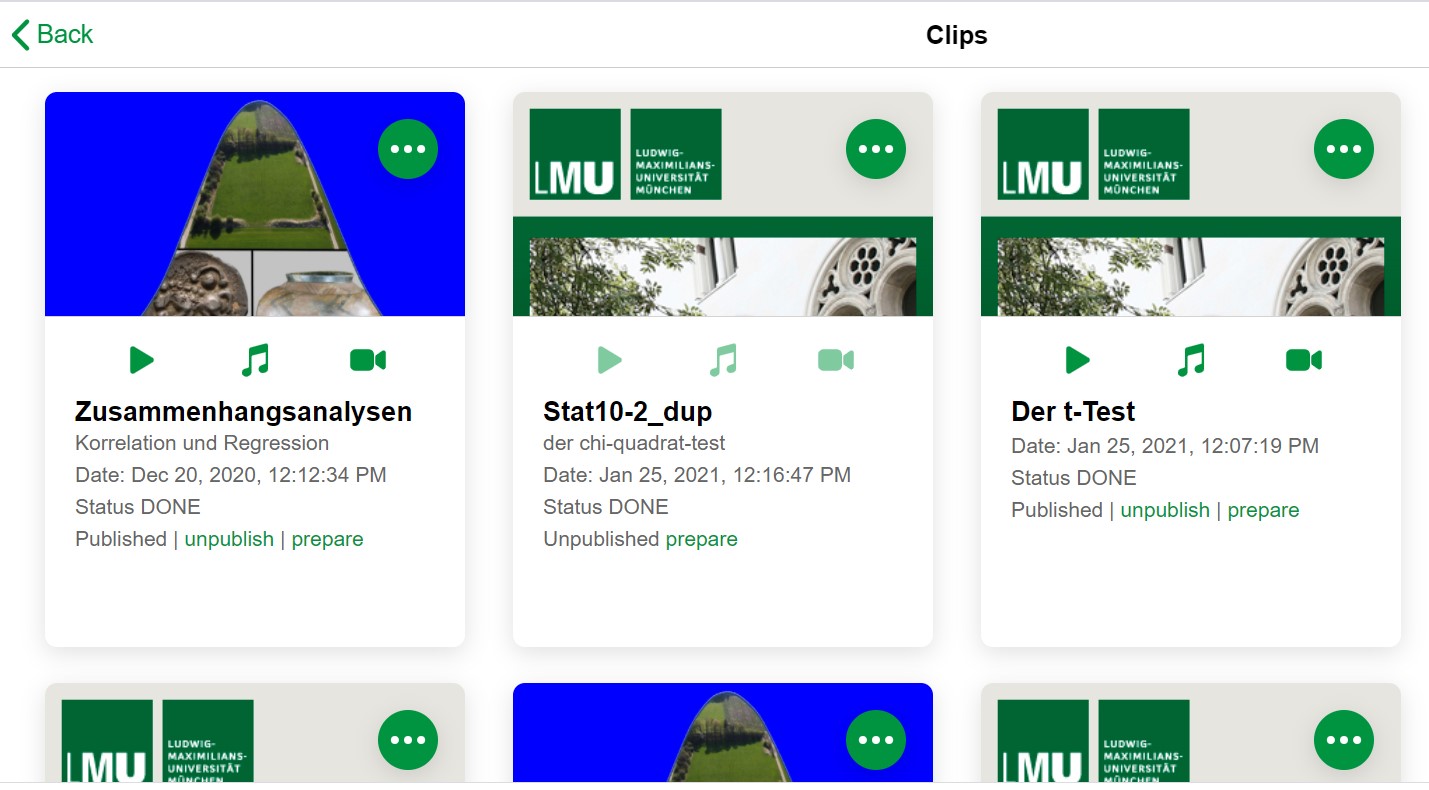The height and width of the screenshot is (790, 1429).
Task: Open video camera icon for Zusammenhangsanalysen
Action: coord(368,360)
